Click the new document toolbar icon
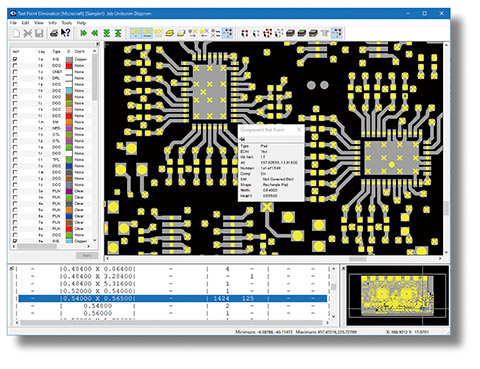 (x=16, y=33)
